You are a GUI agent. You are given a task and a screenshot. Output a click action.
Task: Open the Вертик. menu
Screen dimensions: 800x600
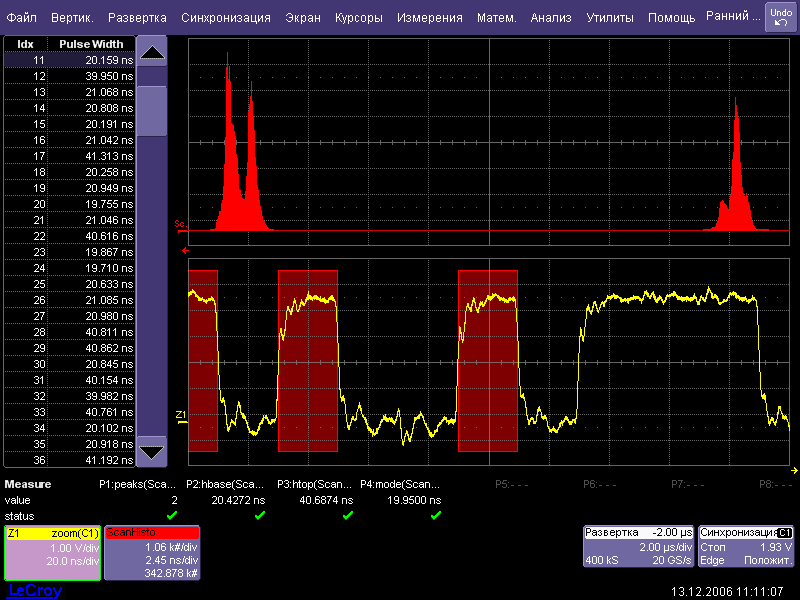tap(72, 18)
